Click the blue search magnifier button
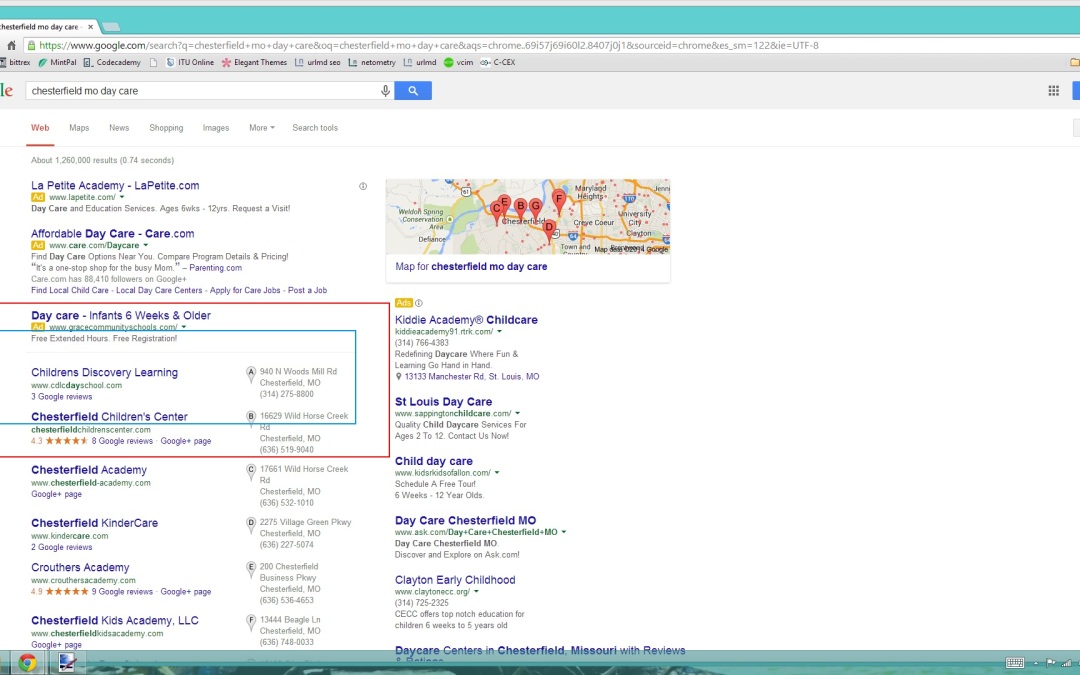Image resolution: width=1080 pixels, height=675 pixels. pyautogui.click(x=413, y=91)
